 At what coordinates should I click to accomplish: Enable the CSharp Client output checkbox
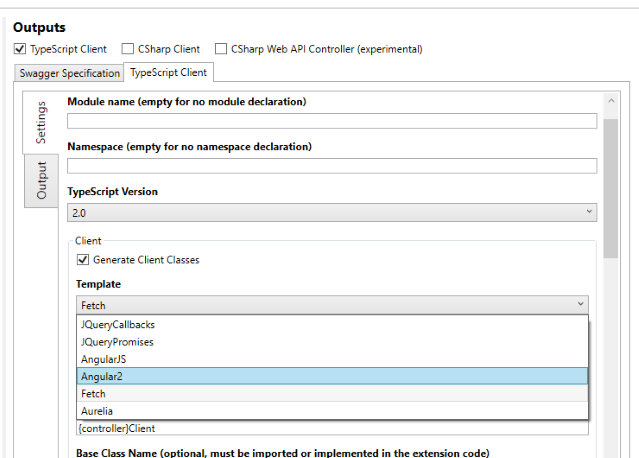(x=128, y=49)
